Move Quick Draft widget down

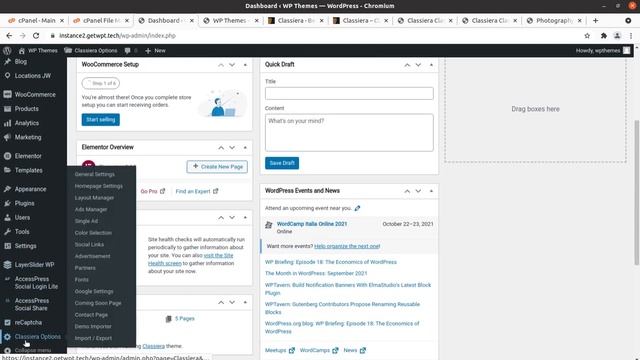(x=418, y=65)
